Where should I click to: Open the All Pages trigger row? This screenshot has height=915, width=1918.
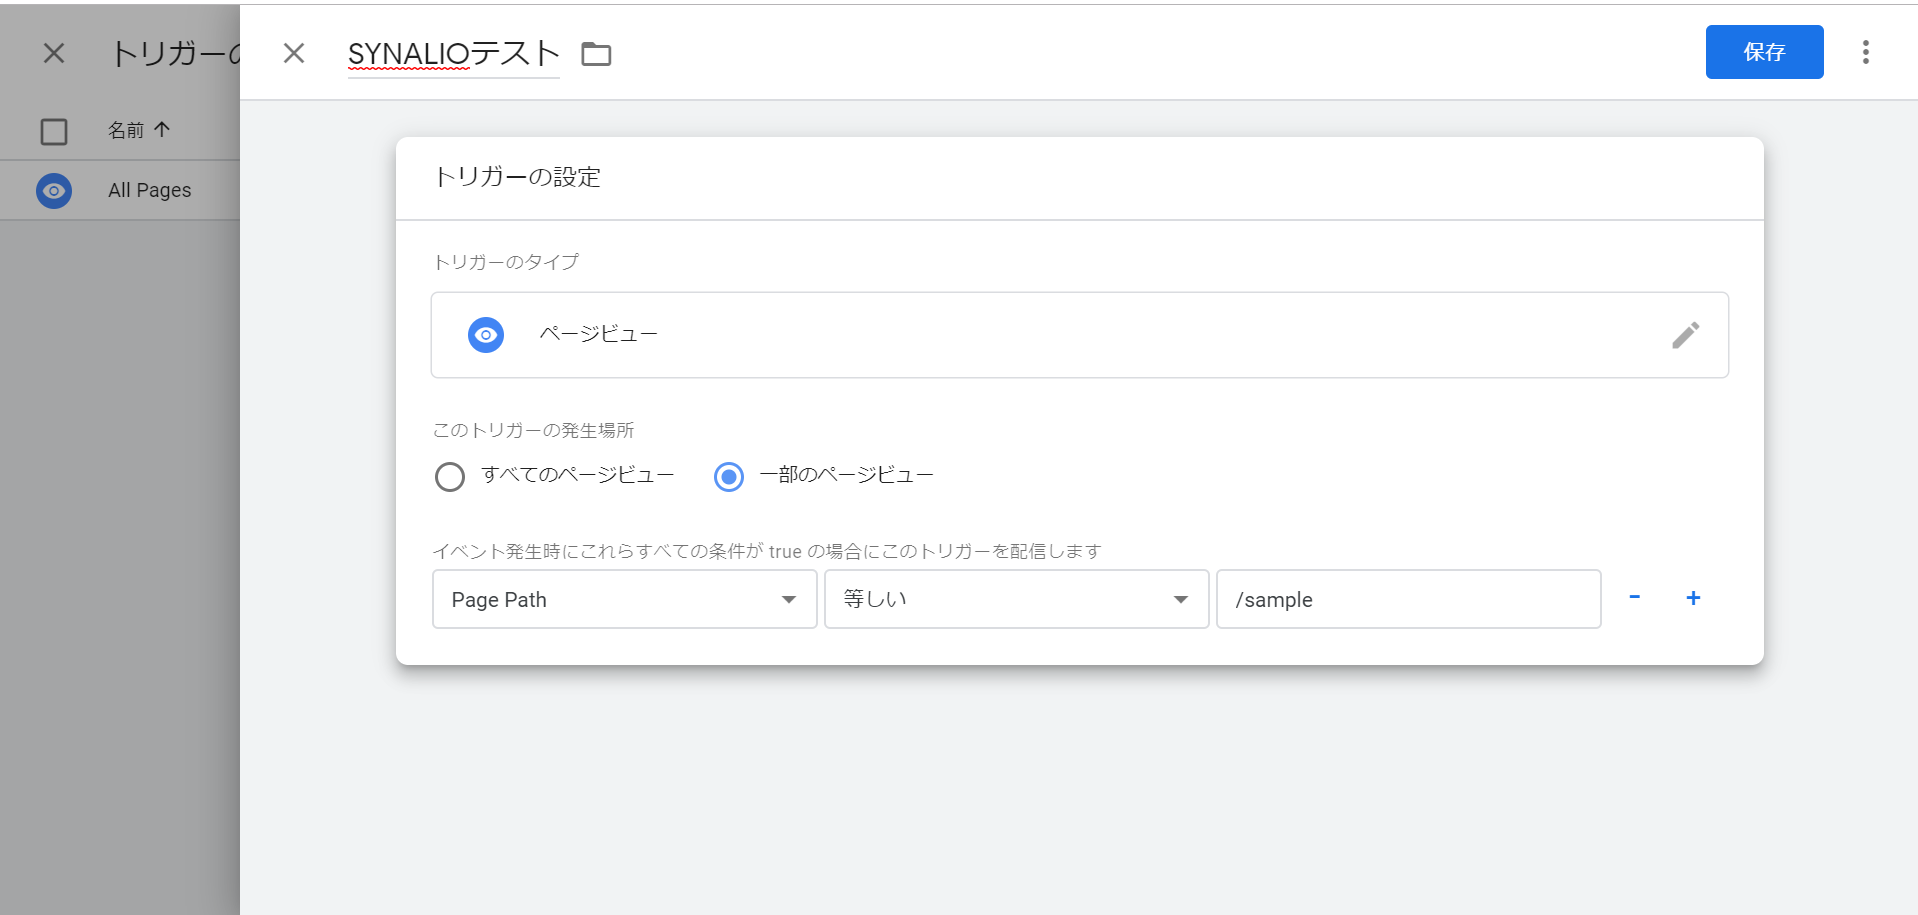point(150,190)
